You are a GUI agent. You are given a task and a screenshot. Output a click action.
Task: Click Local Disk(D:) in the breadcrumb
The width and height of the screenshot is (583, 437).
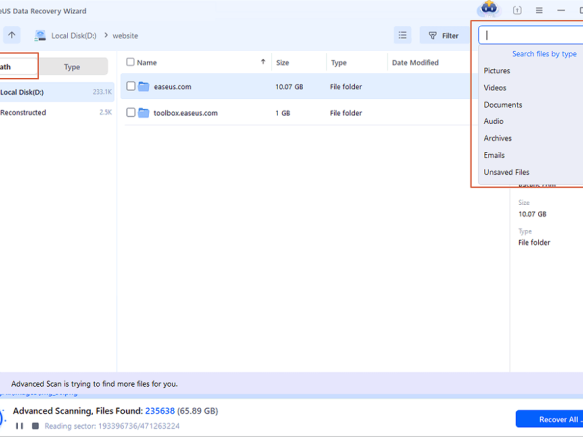[74, 36]
